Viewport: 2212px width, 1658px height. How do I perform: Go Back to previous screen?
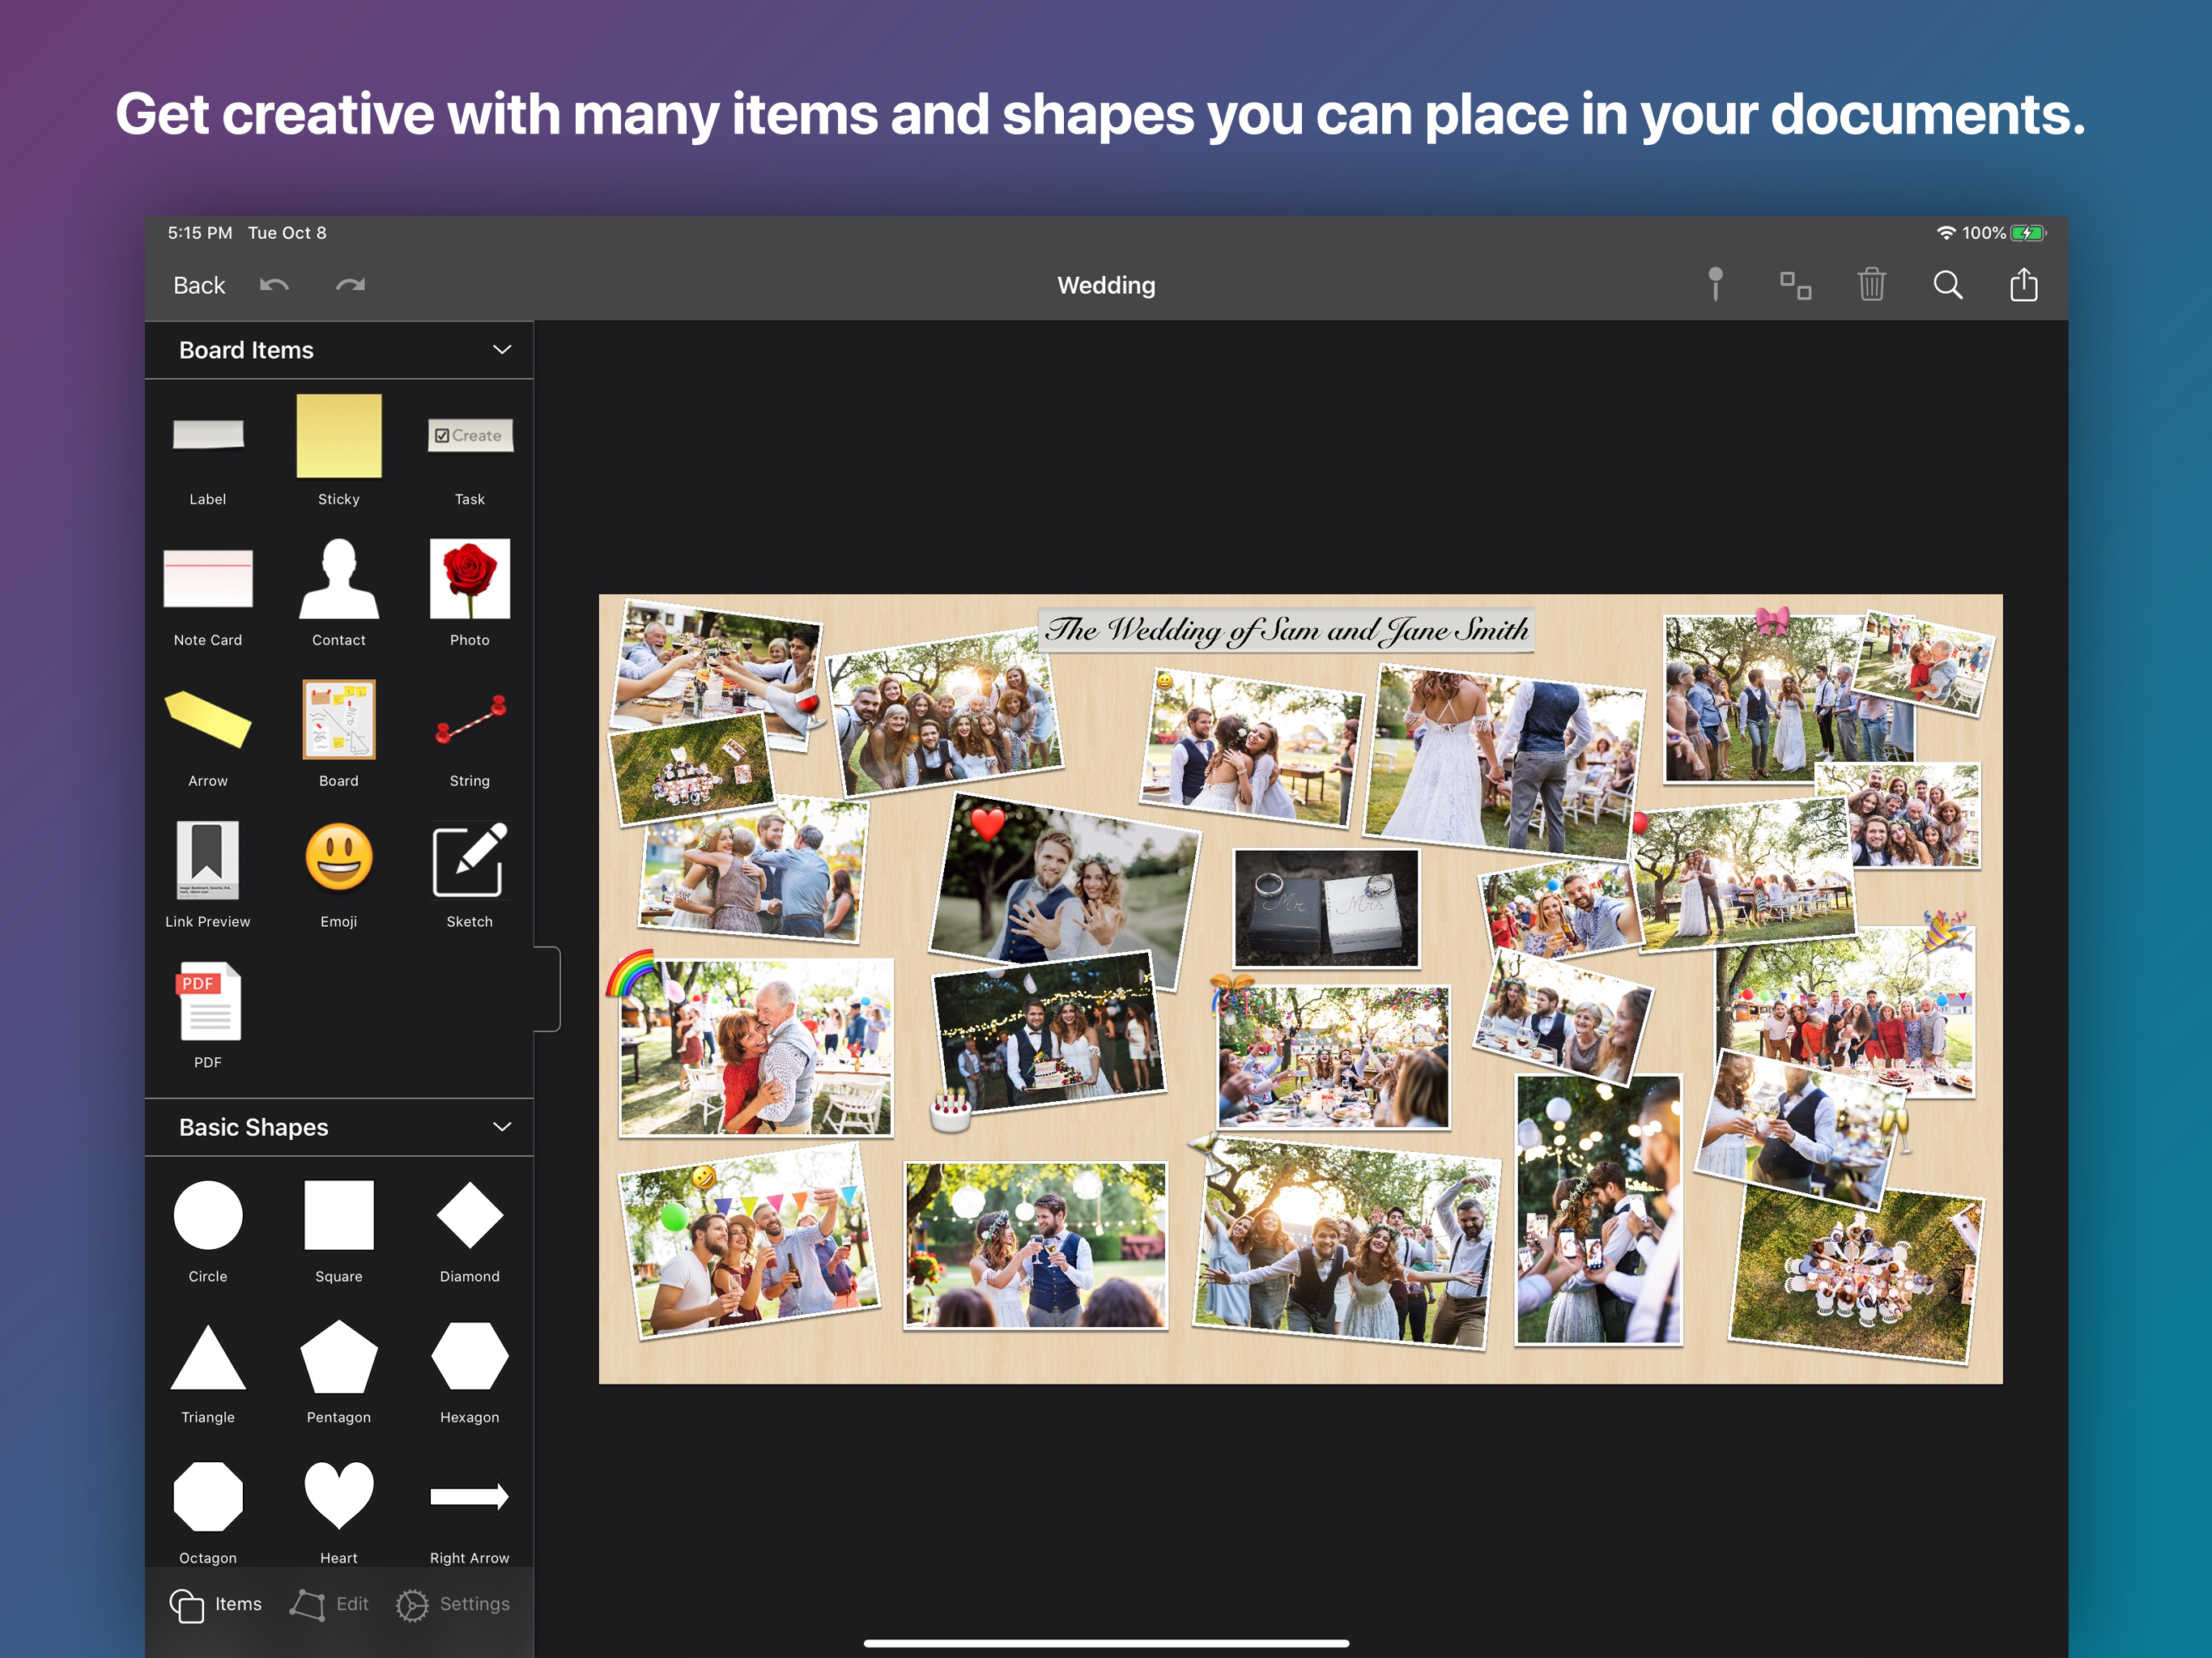[x=199, y=286]
